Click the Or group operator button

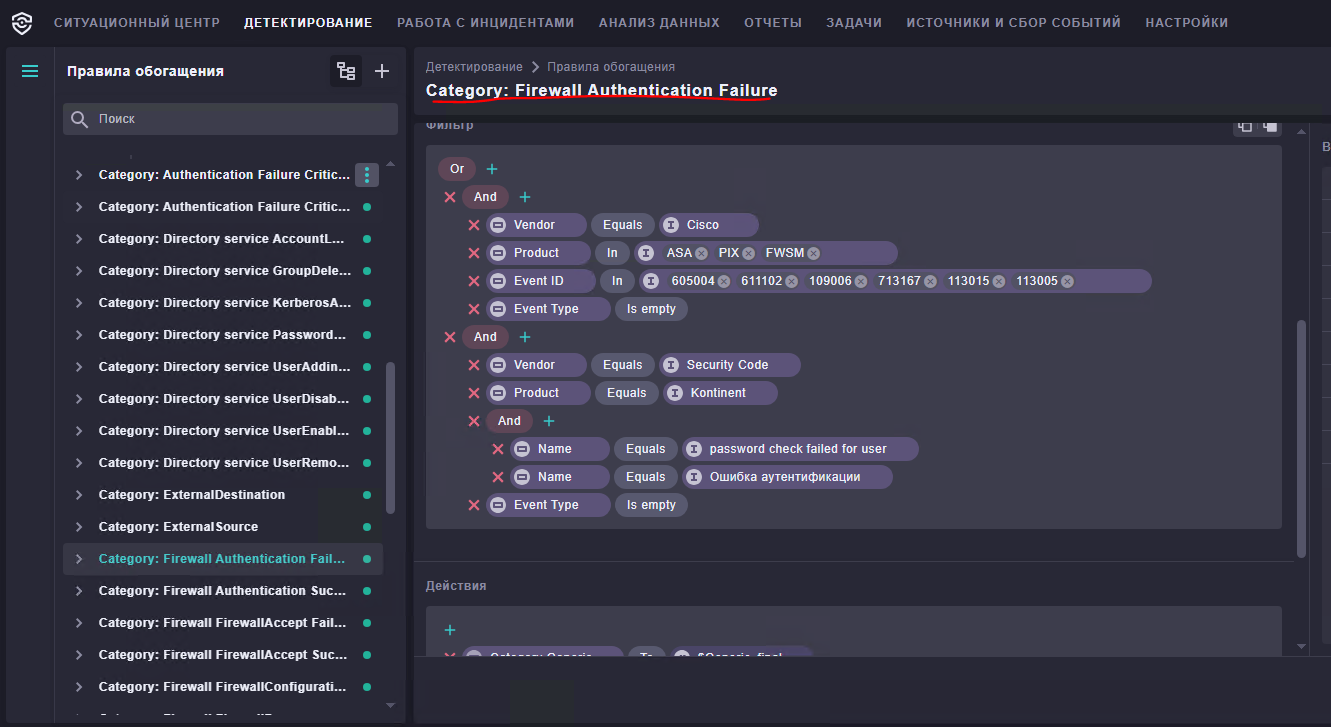coord(457,169)
